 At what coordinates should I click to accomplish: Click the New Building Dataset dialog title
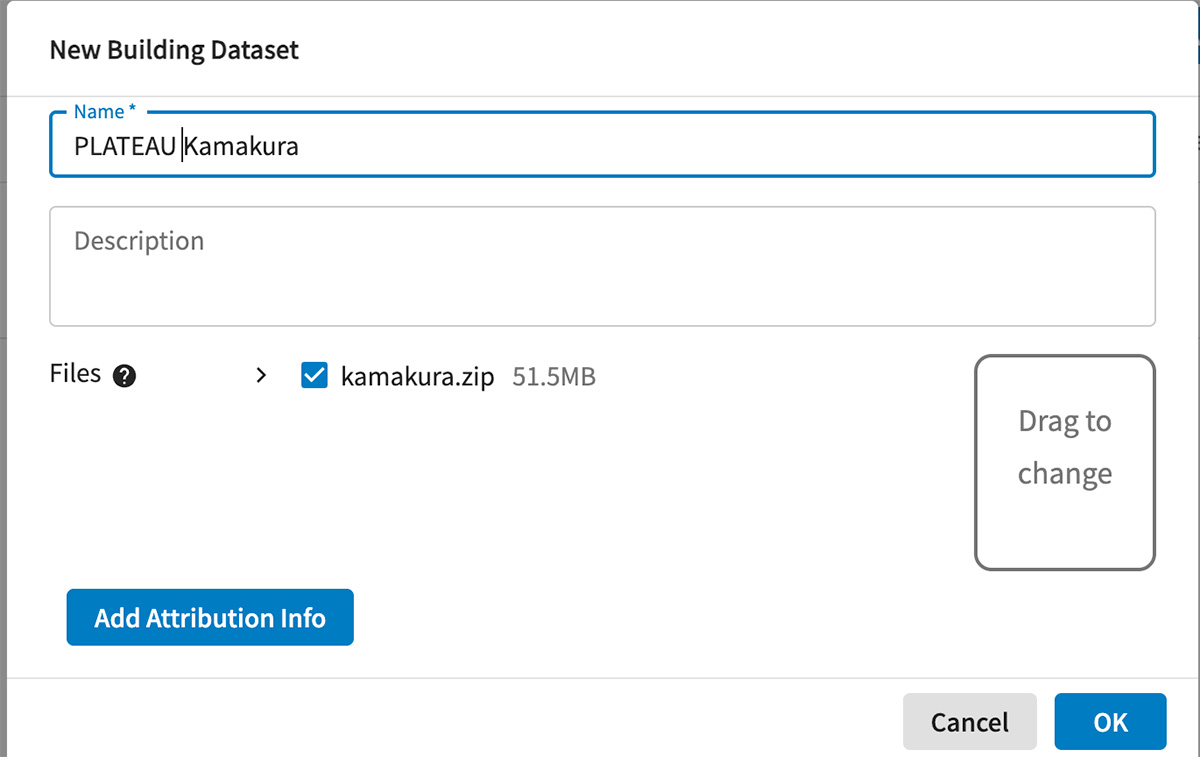click(x=174, y=50)
